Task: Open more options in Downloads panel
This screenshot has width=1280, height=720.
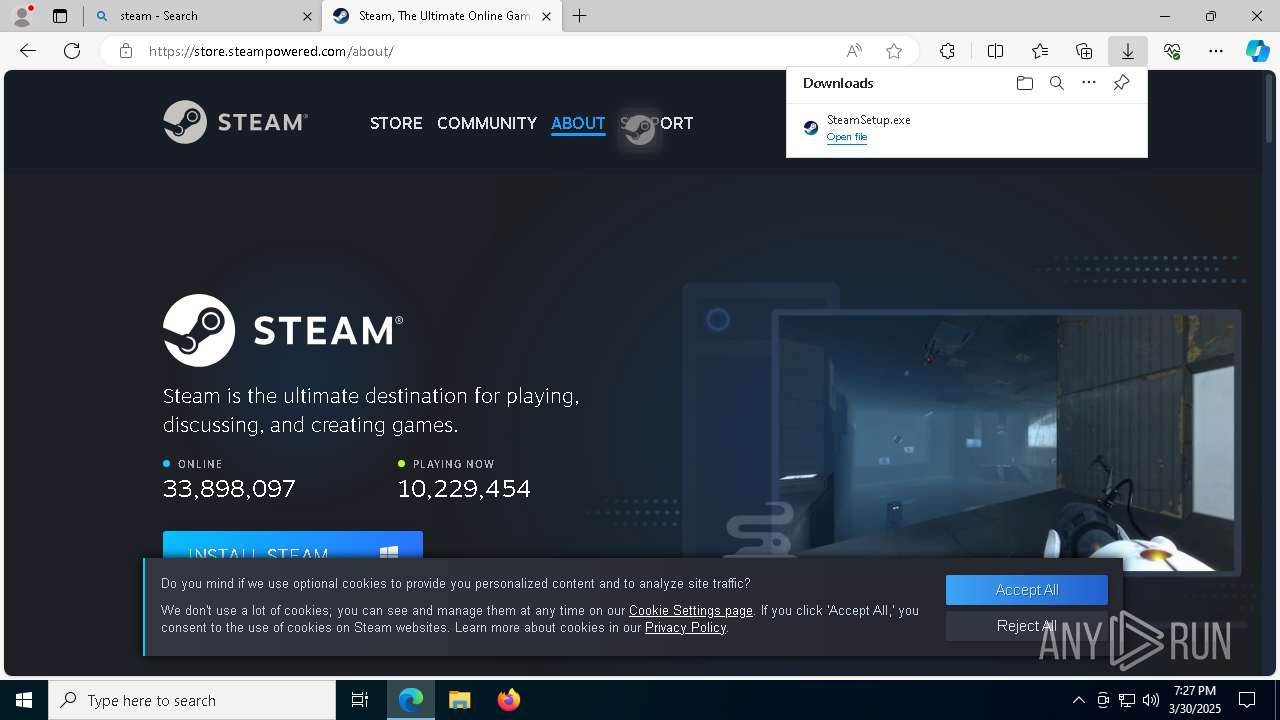Action: coord(1089,83)
